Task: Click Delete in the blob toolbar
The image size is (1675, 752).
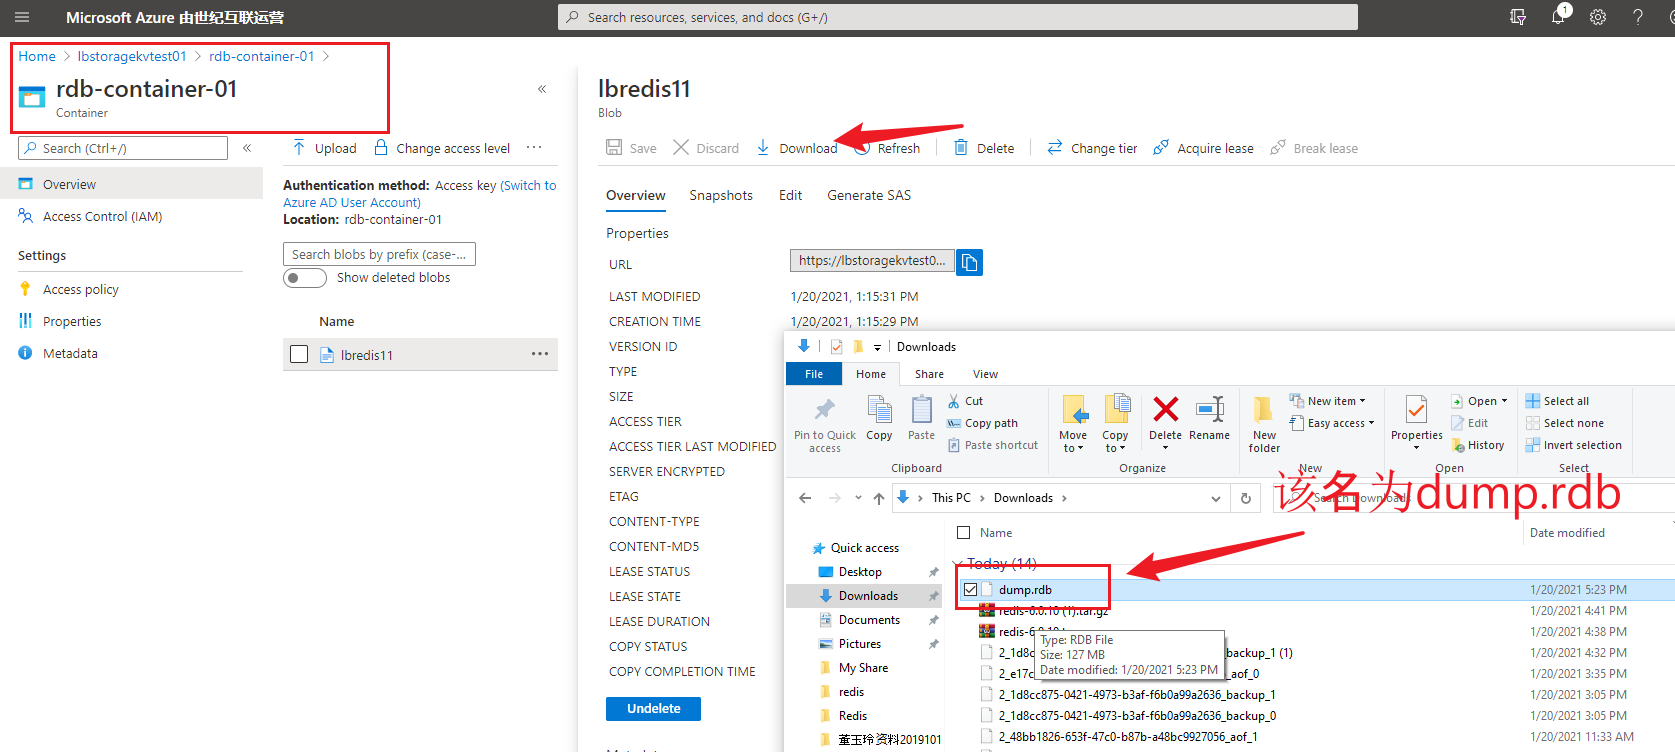Action: (x=984, y=148)
